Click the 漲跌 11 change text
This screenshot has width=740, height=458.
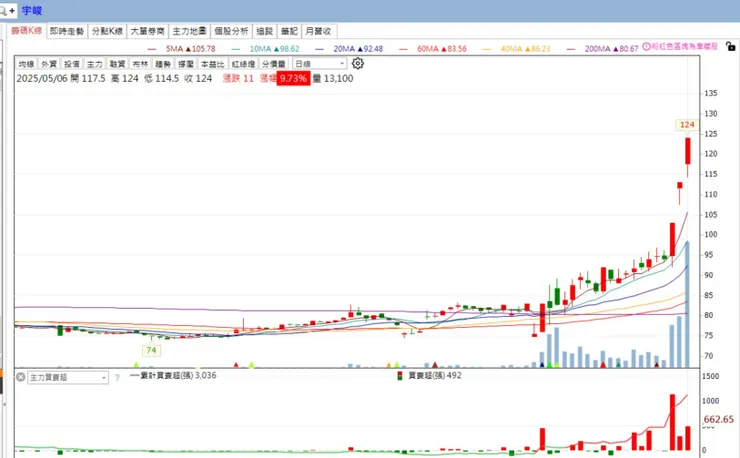[238, 78]
